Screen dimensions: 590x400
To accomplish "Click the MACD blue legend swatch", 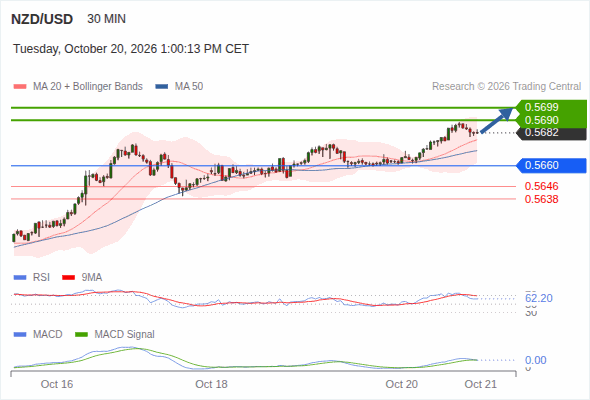I will tap(20, 335).
